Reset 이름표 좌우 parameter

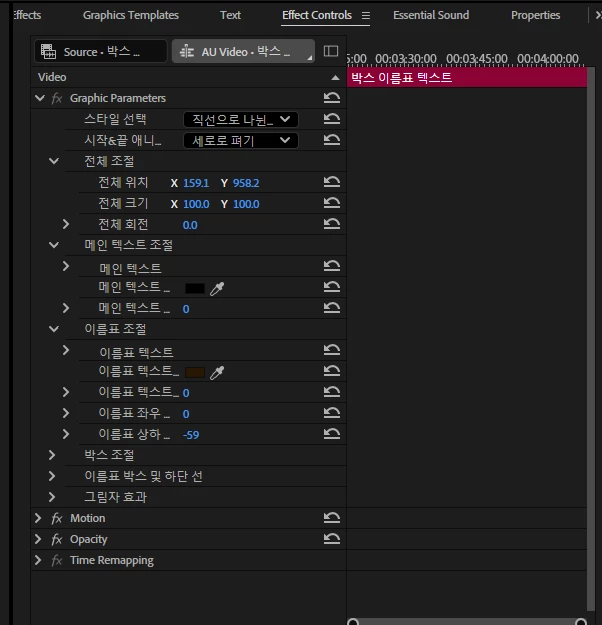click(x=332, y=413)
